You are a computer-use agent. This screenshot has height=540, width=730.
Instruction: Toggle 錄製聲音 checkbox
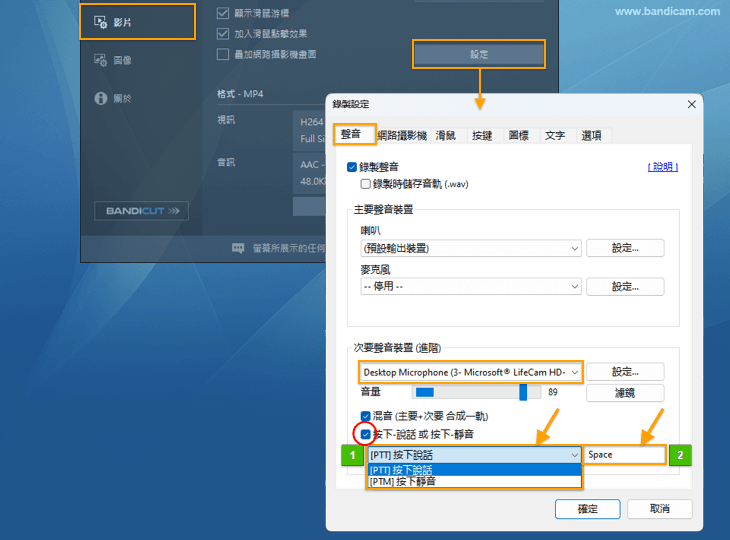coord(352,167)
